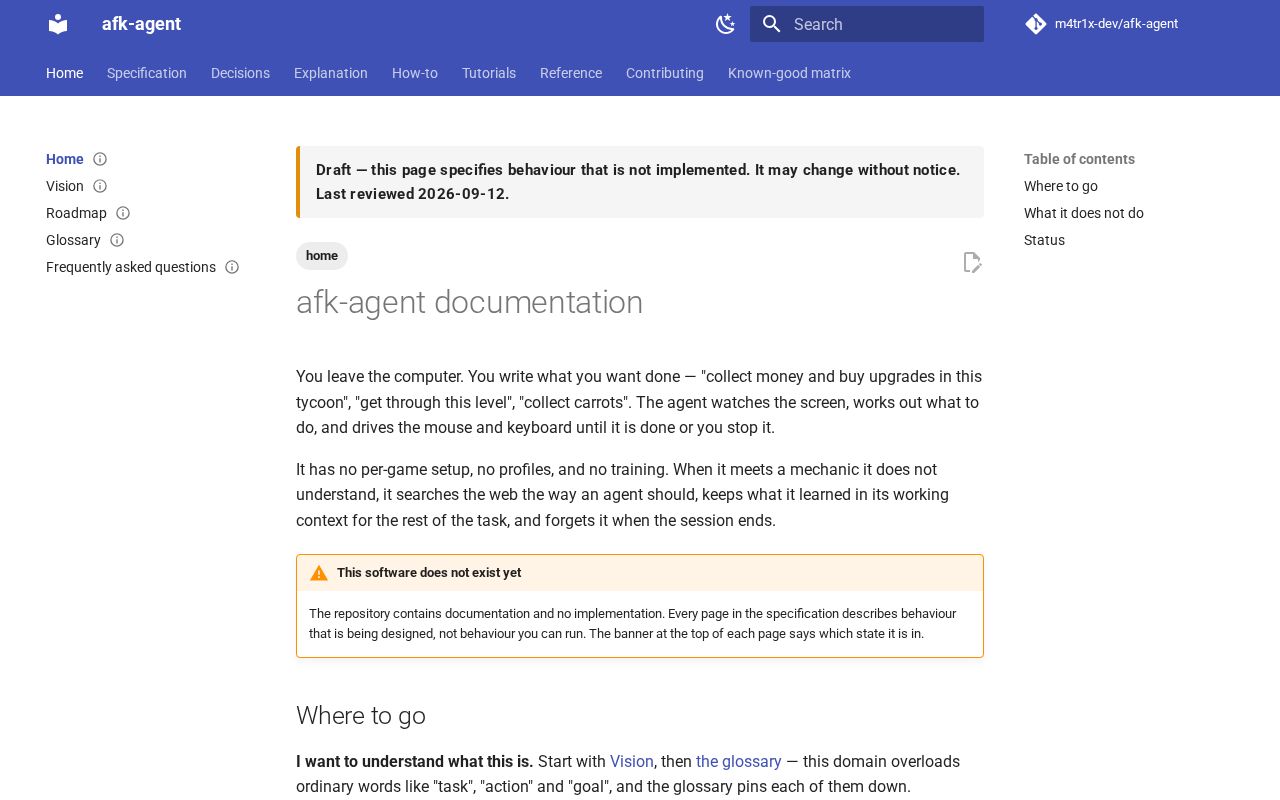Go to the Tutorials tab

pyautogui.click(x=489, y=73)
